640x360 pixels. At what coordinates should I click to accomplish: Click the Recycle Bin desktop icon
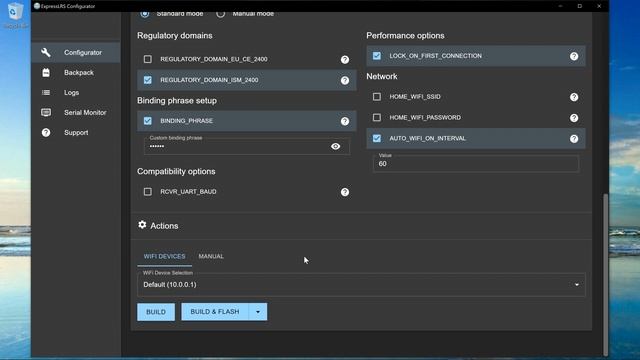15,16
